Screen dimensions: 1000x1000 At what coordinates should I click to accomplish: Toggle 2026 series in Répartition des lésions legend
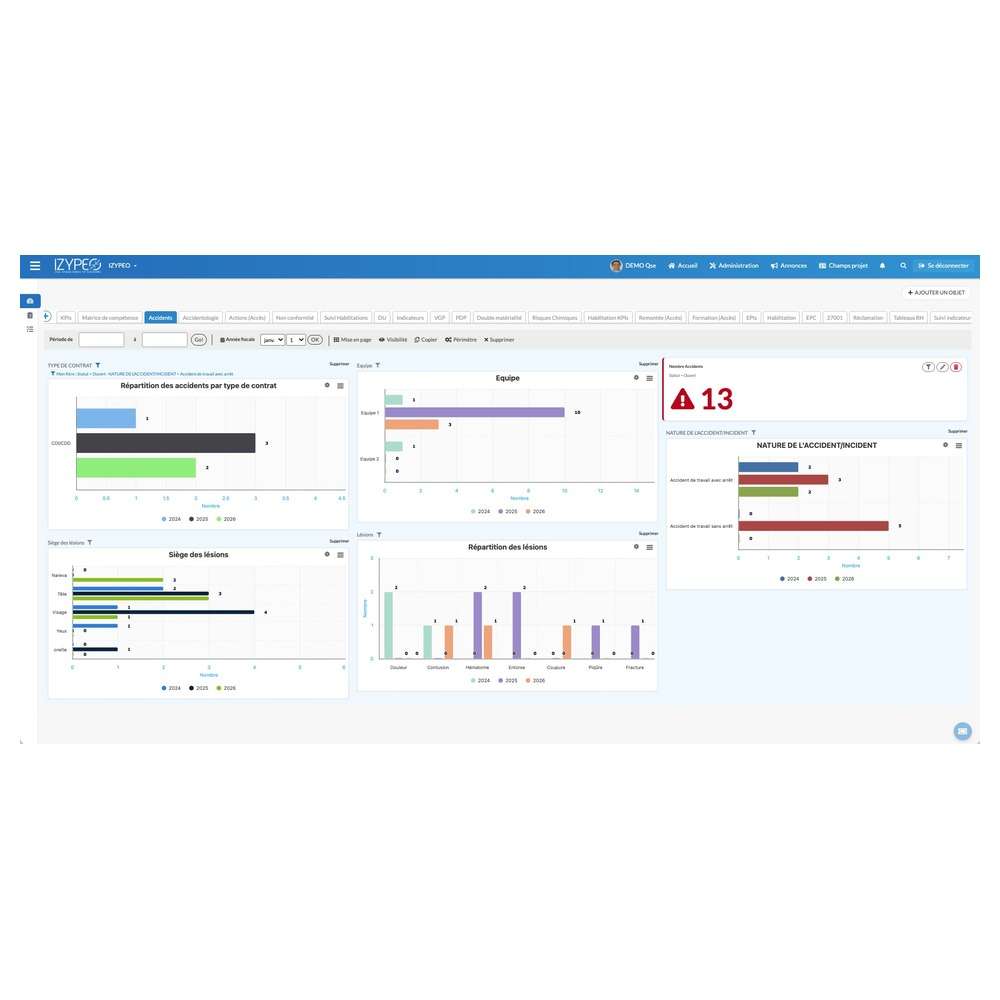pyautogui.click(x=536, y=680)
